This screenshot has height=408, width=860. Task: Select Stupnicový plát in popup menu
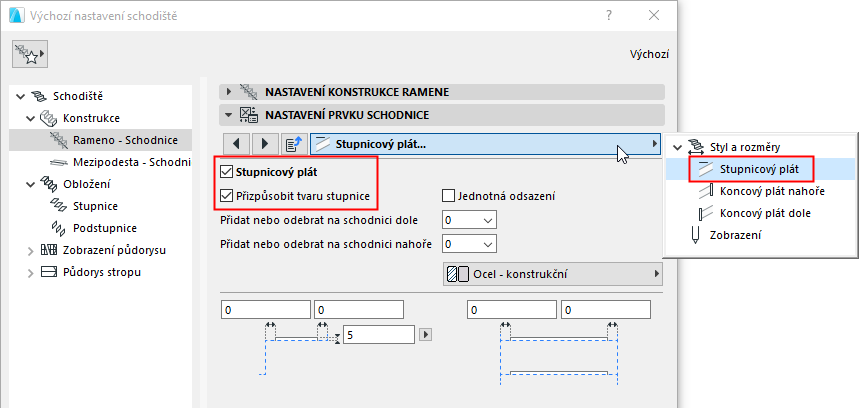(x=759, y=169)
